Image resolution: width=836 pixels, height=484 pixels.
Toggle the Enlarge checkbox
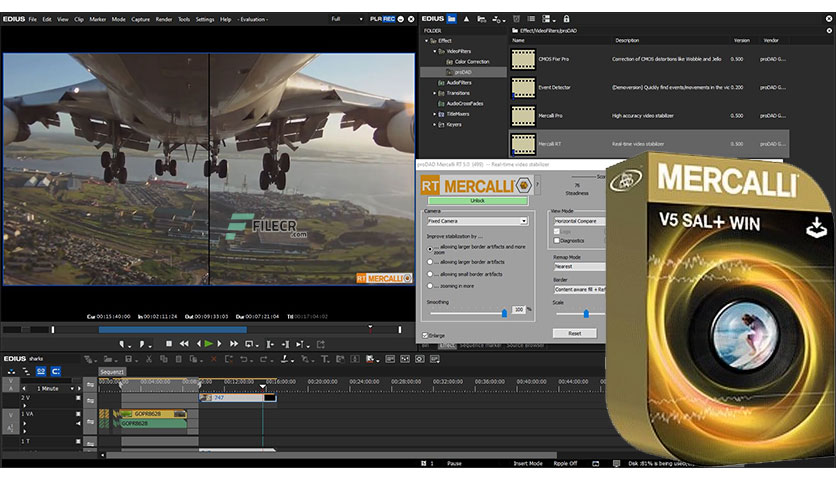[425, 335]
